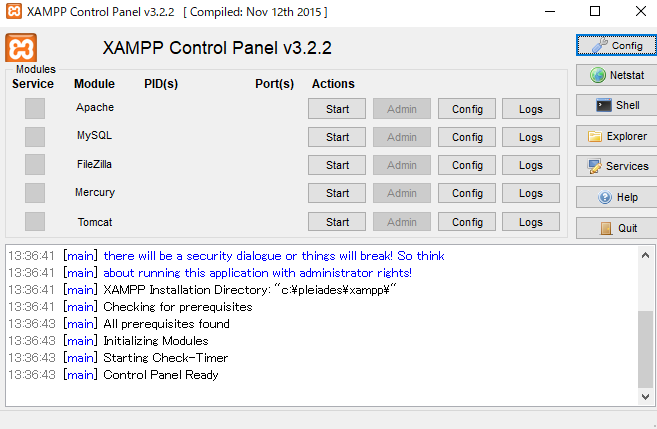Image resolution: width=657 pixels, height=429 pixels.
Task: Open Config for the Mercury module
Action: coord(467,193)
